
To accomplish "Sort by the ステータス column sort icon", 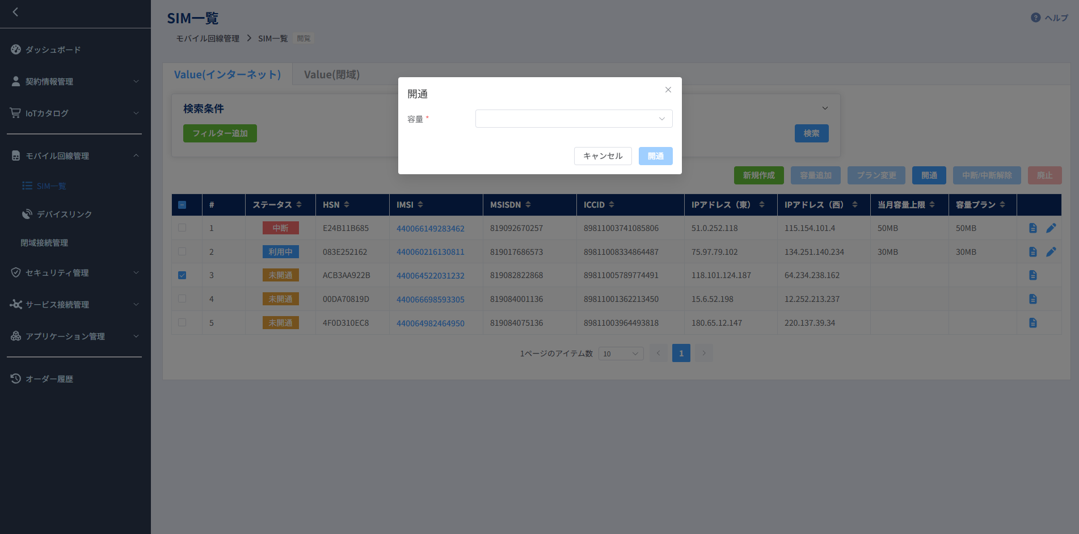I will [299, 205].
